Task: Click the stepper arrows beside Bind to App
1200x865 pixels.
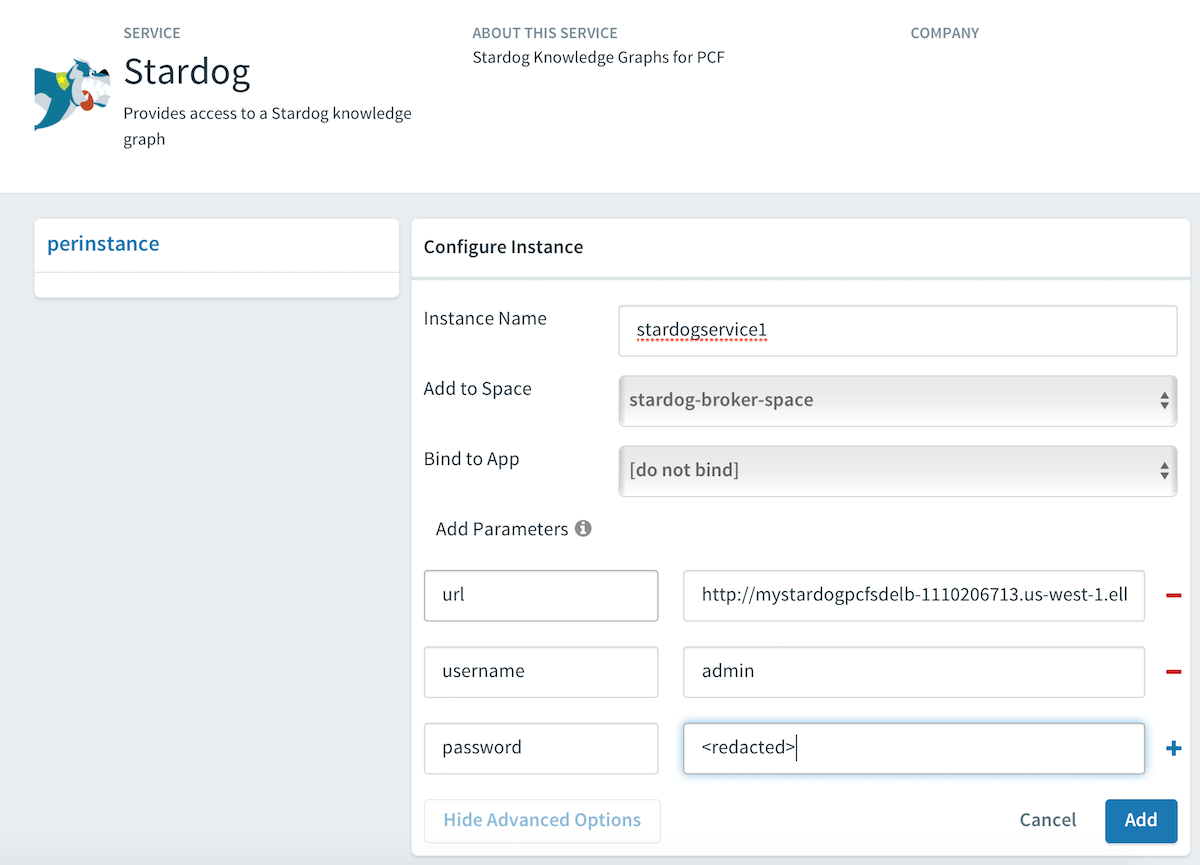Action: pos(1163,470)
